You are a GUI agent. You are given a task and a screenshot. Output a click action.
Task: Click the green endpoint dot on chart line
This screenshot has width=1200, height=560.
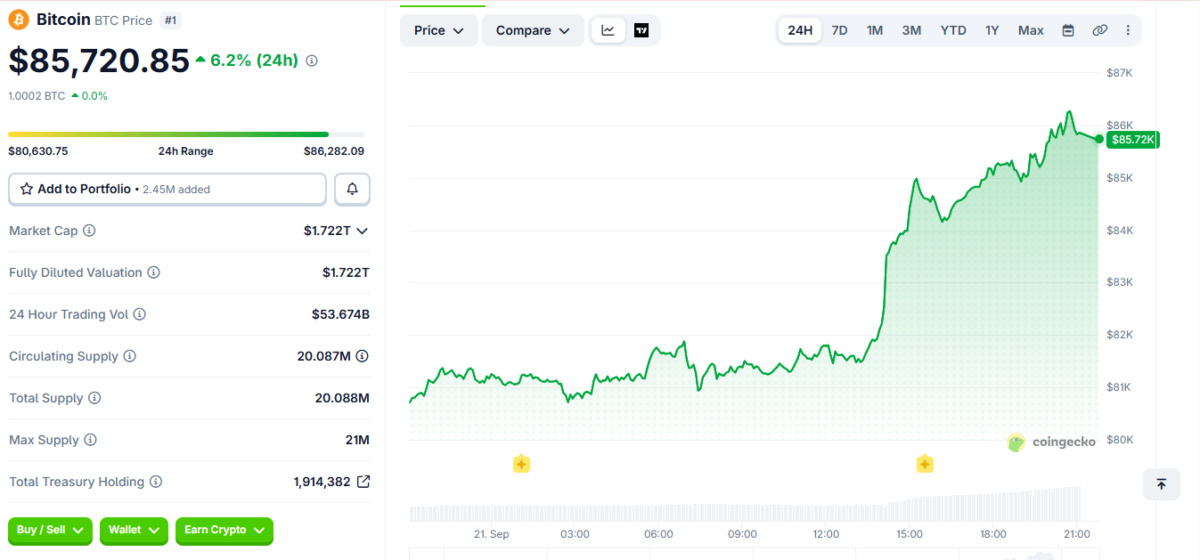(1099, 139)
